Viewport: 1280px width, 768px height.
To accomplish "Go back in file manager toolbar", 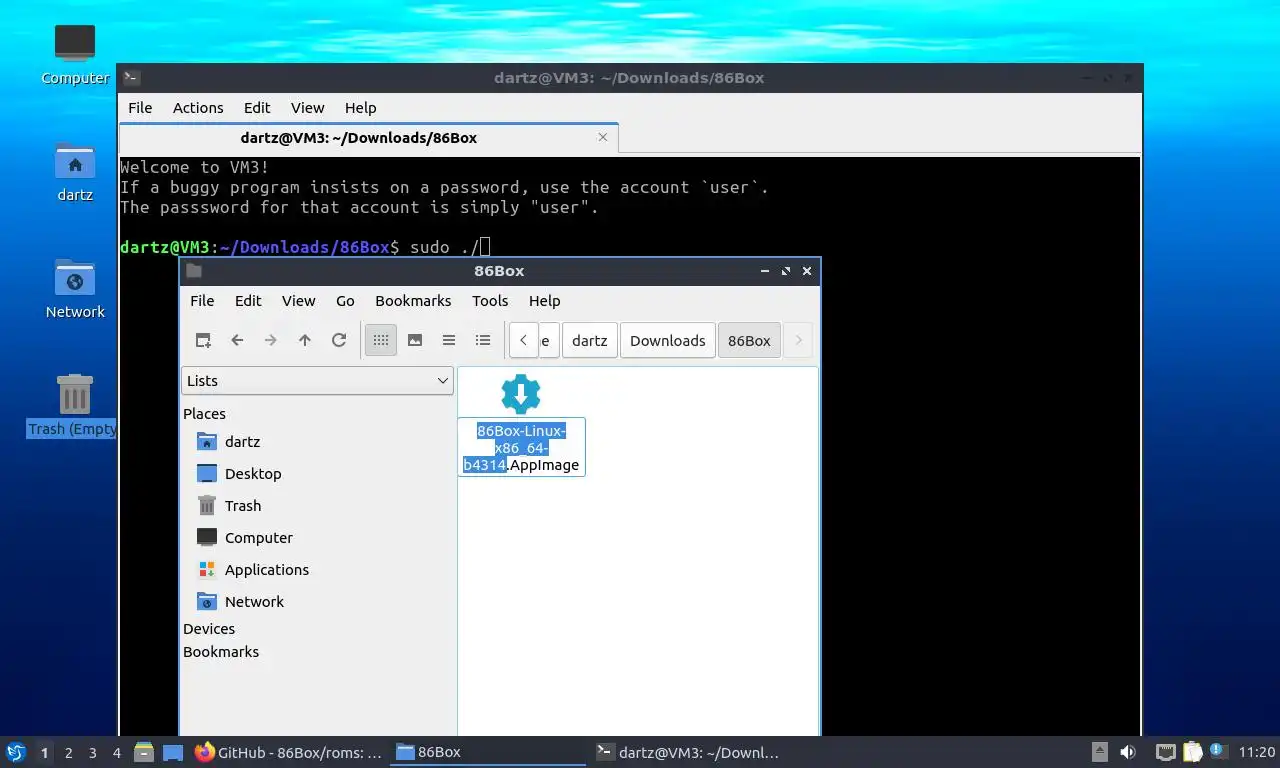I will (x=237, y=340).
